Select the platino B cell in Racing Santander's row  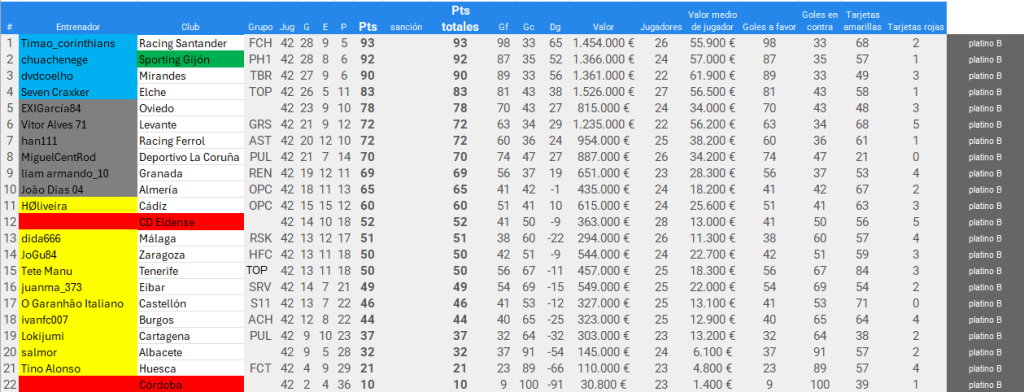[985, 43]
